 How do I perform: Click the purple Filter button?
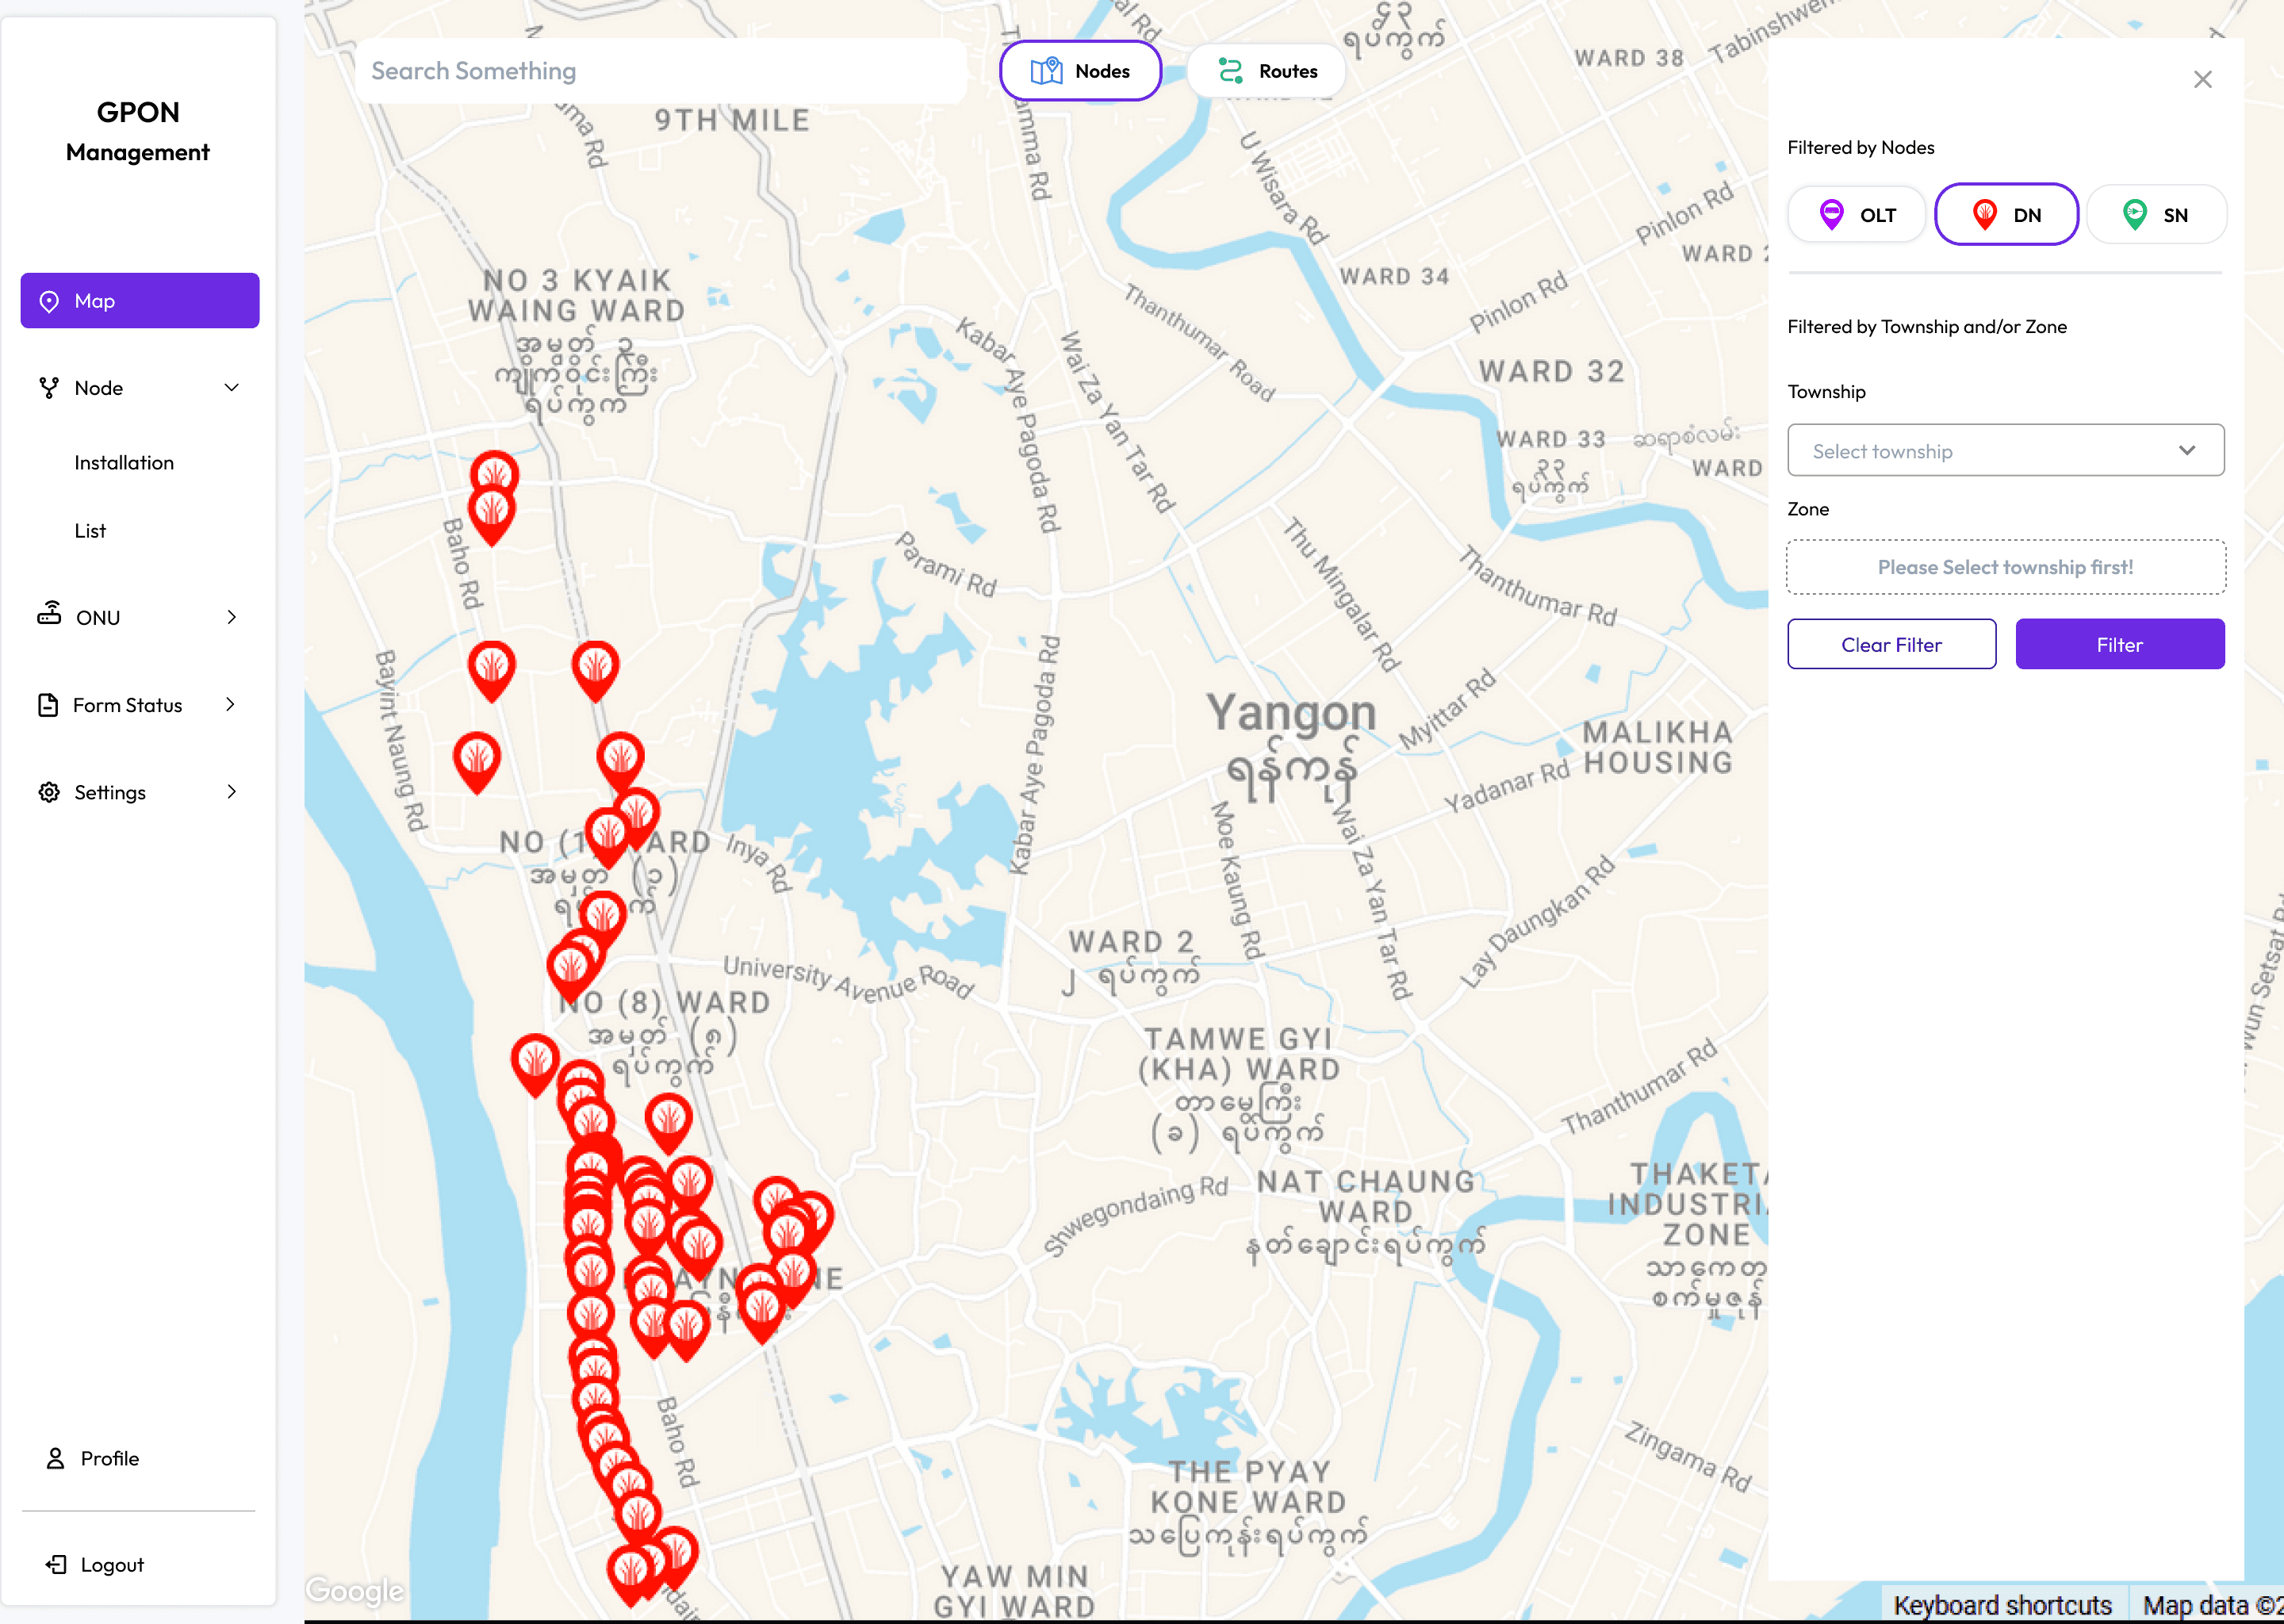(x=2119, y=645)
